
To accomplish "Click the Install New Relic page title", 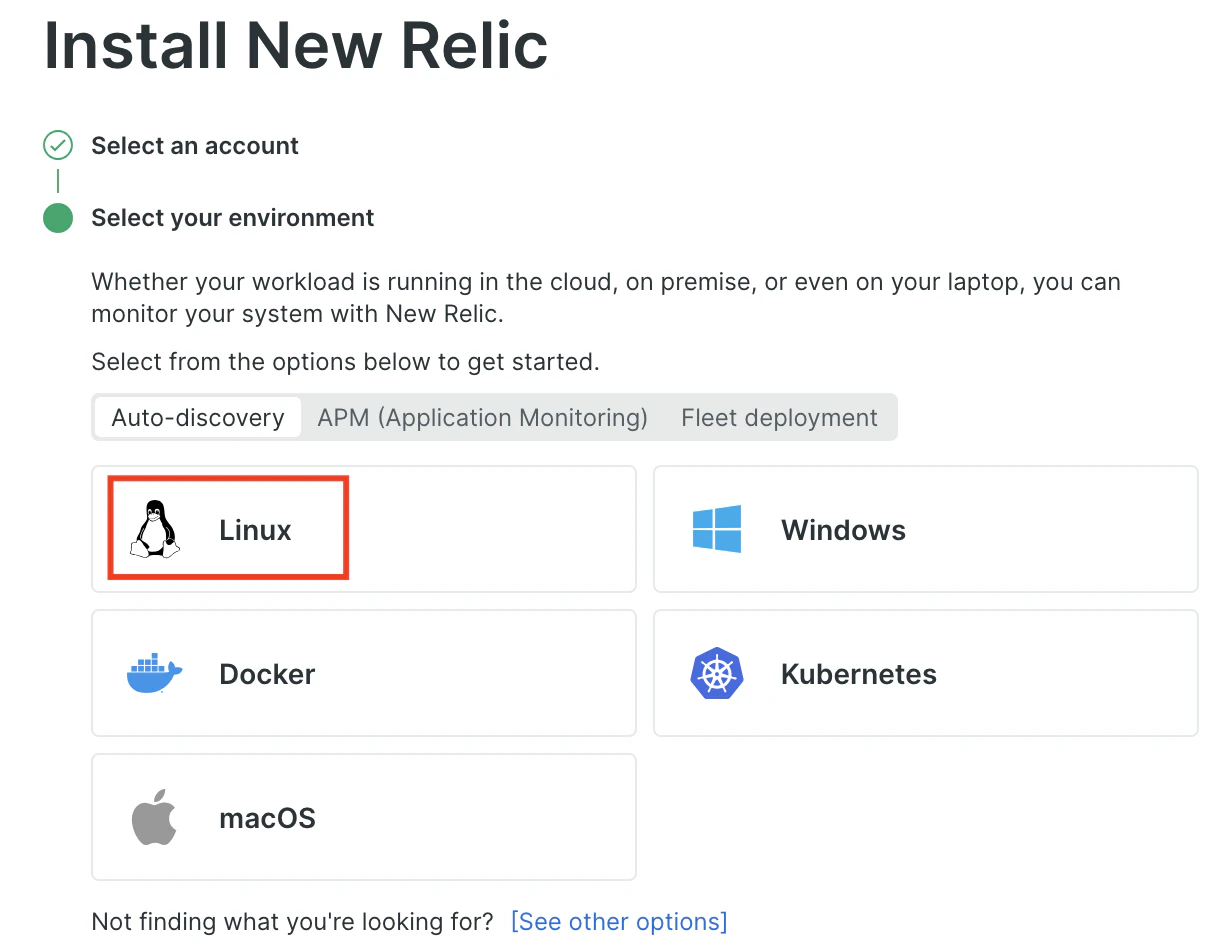I will pyautogui.click(x=296, y=44).
